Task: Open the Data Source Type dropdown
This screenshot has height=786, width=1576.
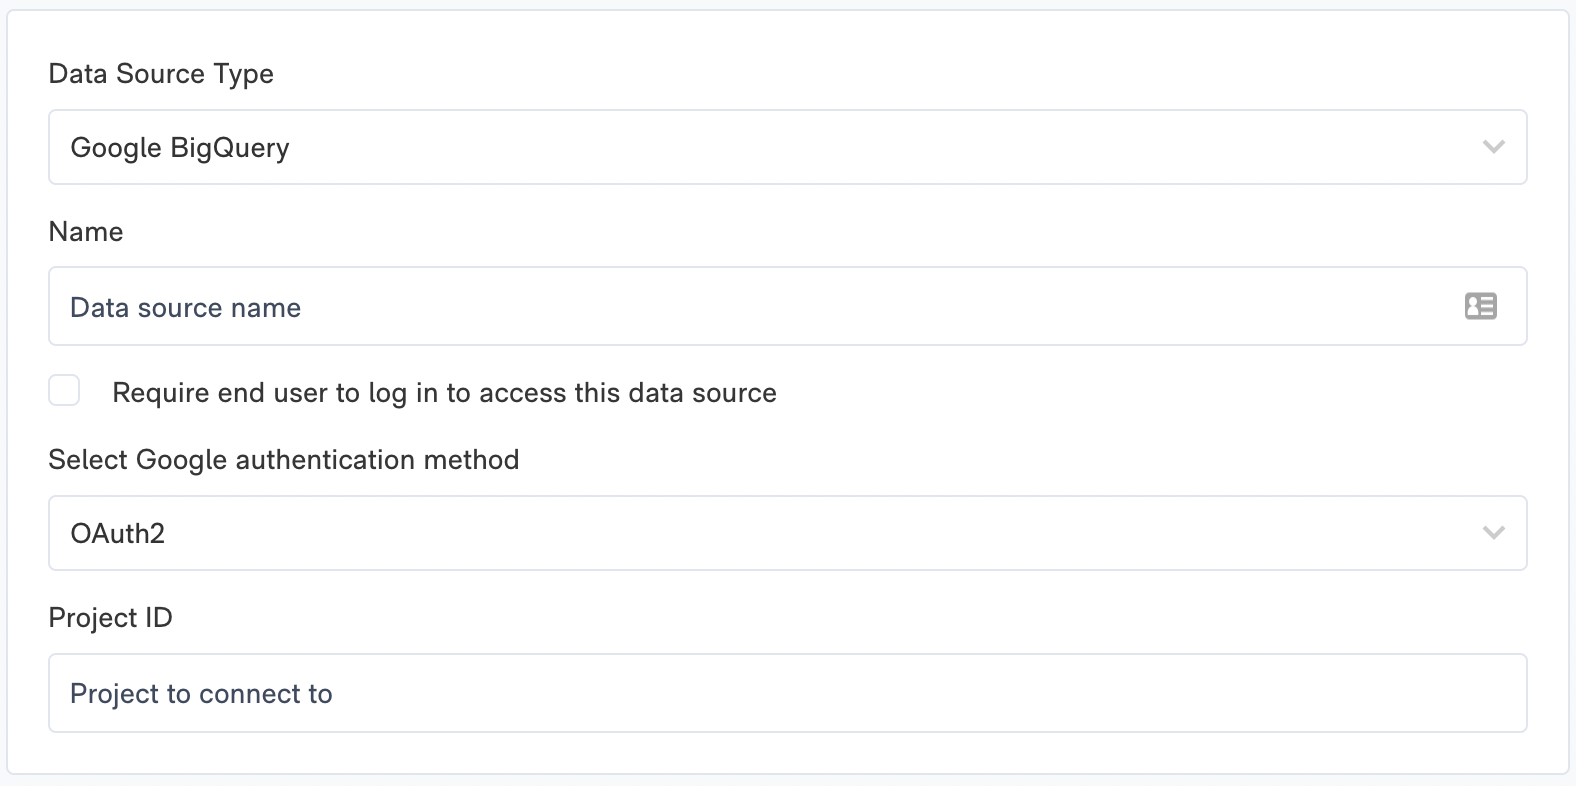Action: coord(788,147)
